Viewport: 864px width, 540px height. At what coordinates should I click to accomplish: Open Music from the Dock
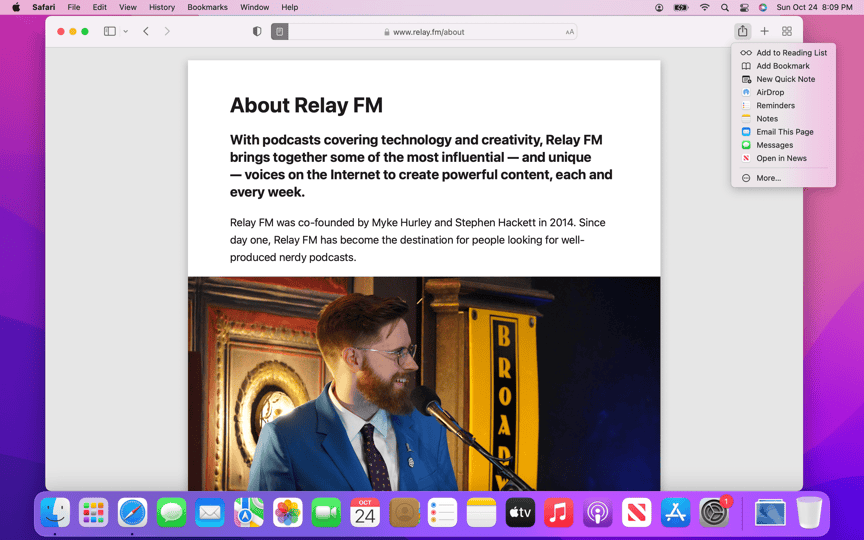tap(559, 512)
